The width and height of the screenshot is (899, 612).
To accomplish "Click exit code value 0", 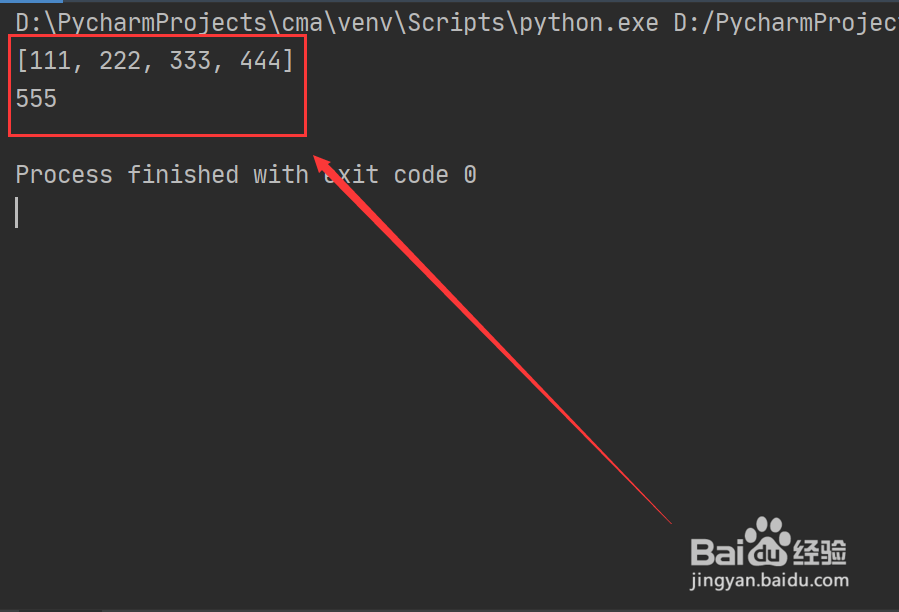I will (470, 175).
